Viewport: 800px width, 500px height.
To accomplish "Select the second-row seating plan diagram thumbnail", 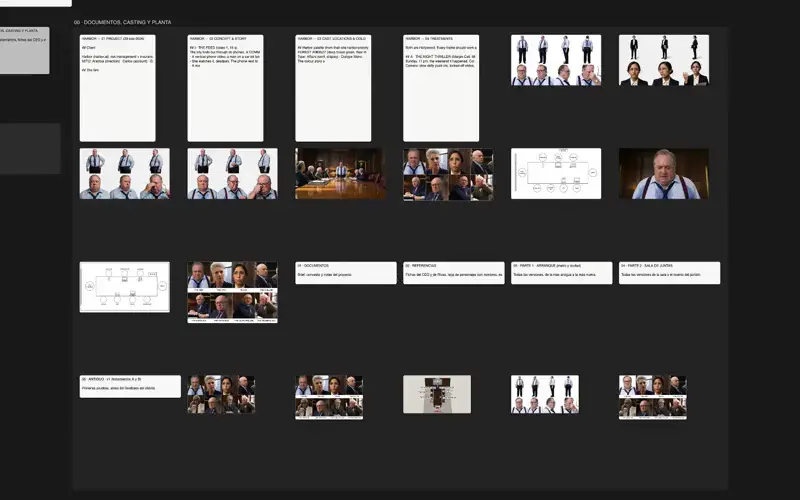I will [x=556, y=173].
